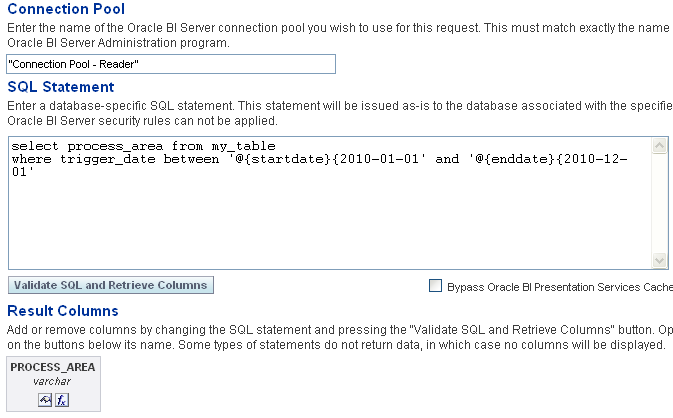Click the SQL box scroll up arrow
This screenshot has width=673, height=418.
tap(660, 146)
